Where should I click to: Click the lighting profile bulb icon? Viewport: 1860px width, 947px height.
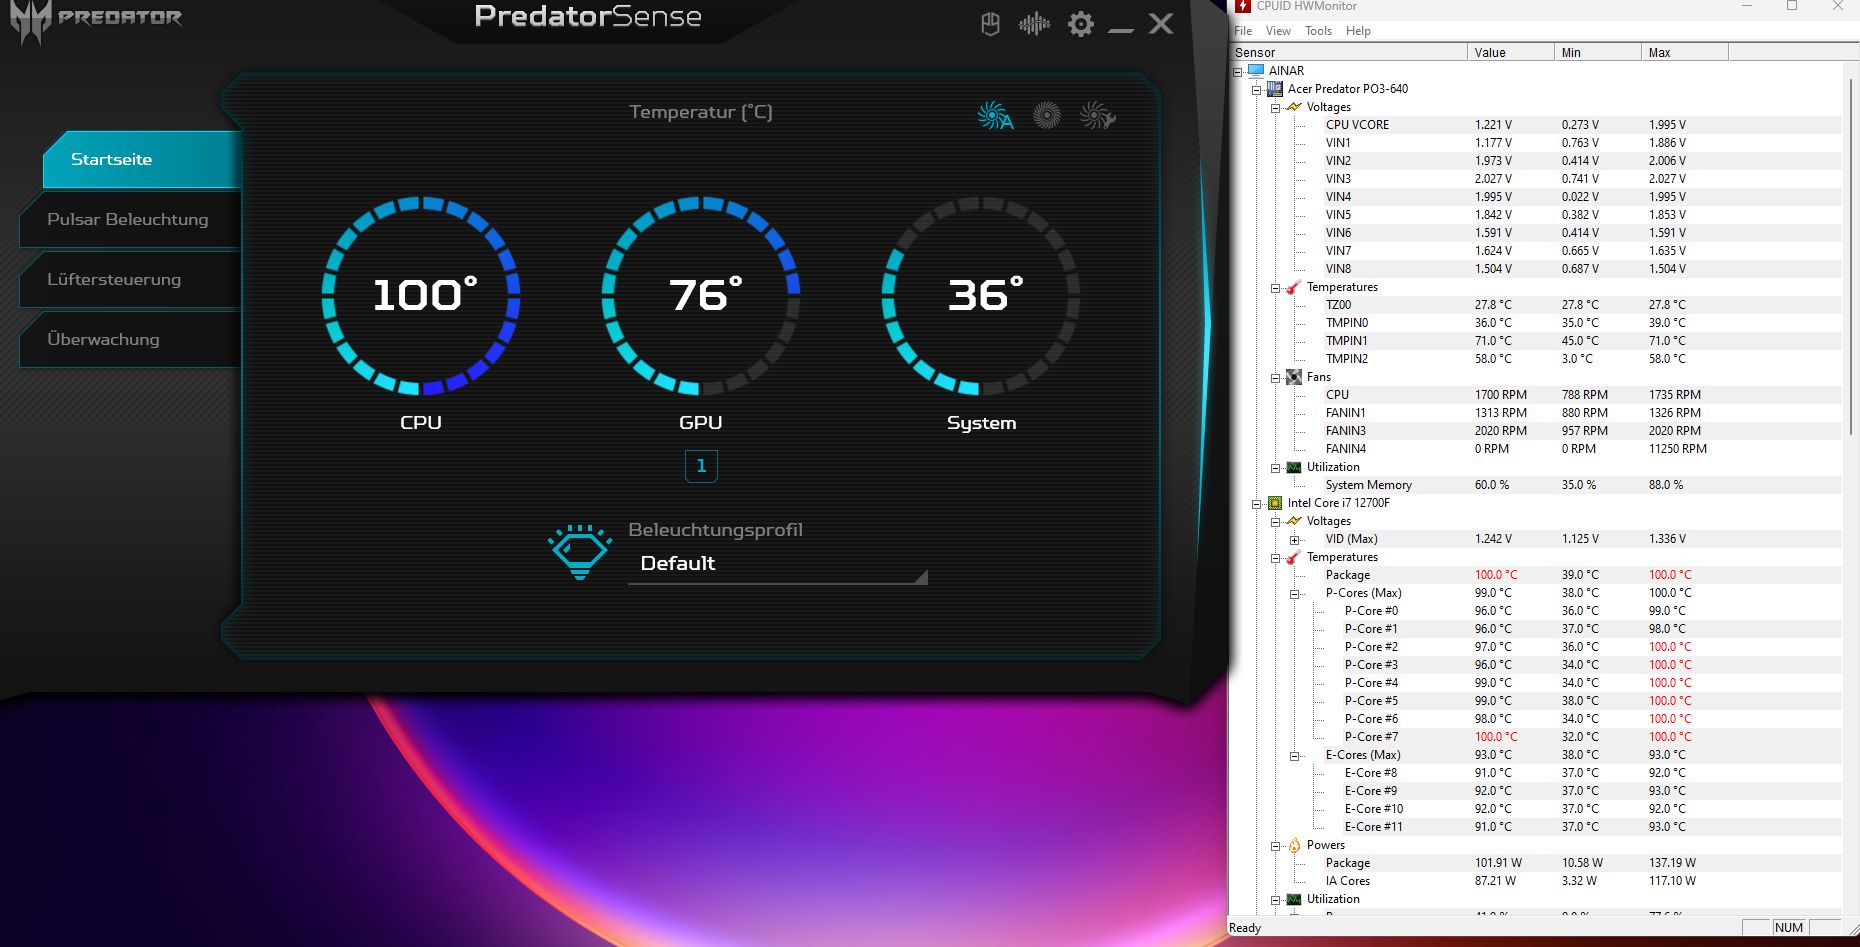click(x=580, y=551)
